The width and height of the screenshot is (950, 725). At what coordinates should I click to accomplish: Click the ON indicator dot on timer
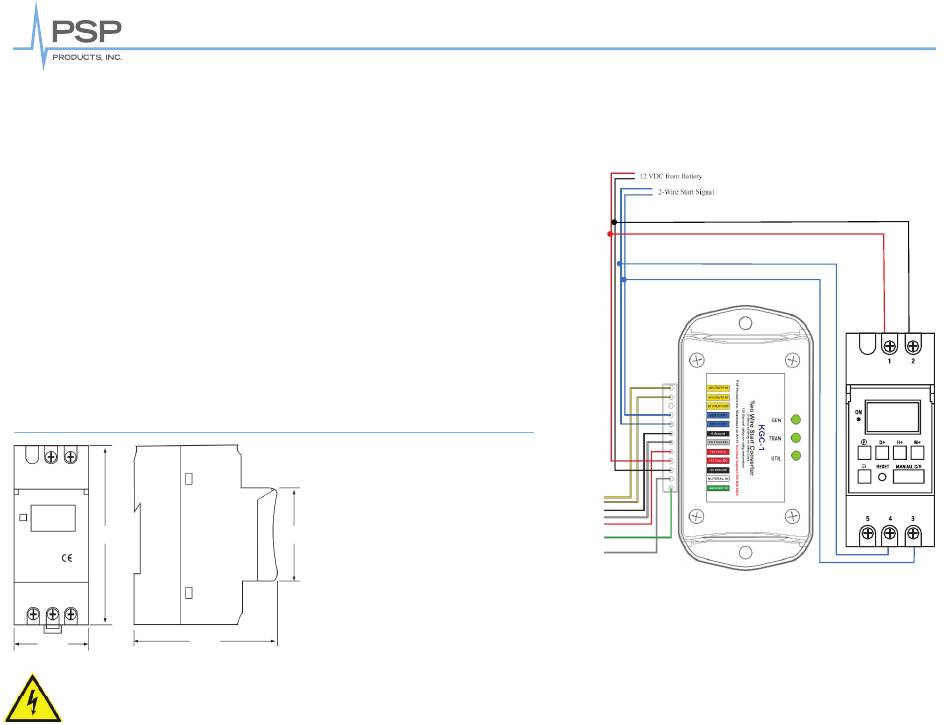click(859, 419)
